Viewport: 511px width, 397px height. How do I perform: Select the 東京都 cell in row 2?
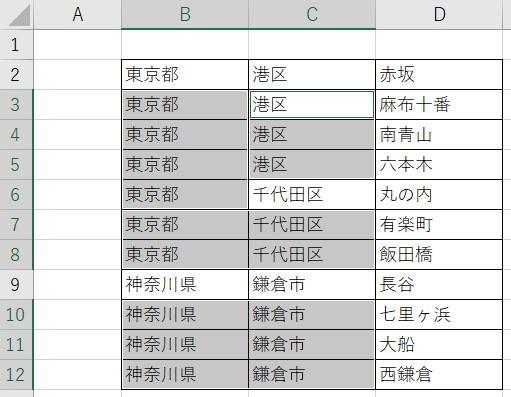pyautogui.click(x=185, y=74)
